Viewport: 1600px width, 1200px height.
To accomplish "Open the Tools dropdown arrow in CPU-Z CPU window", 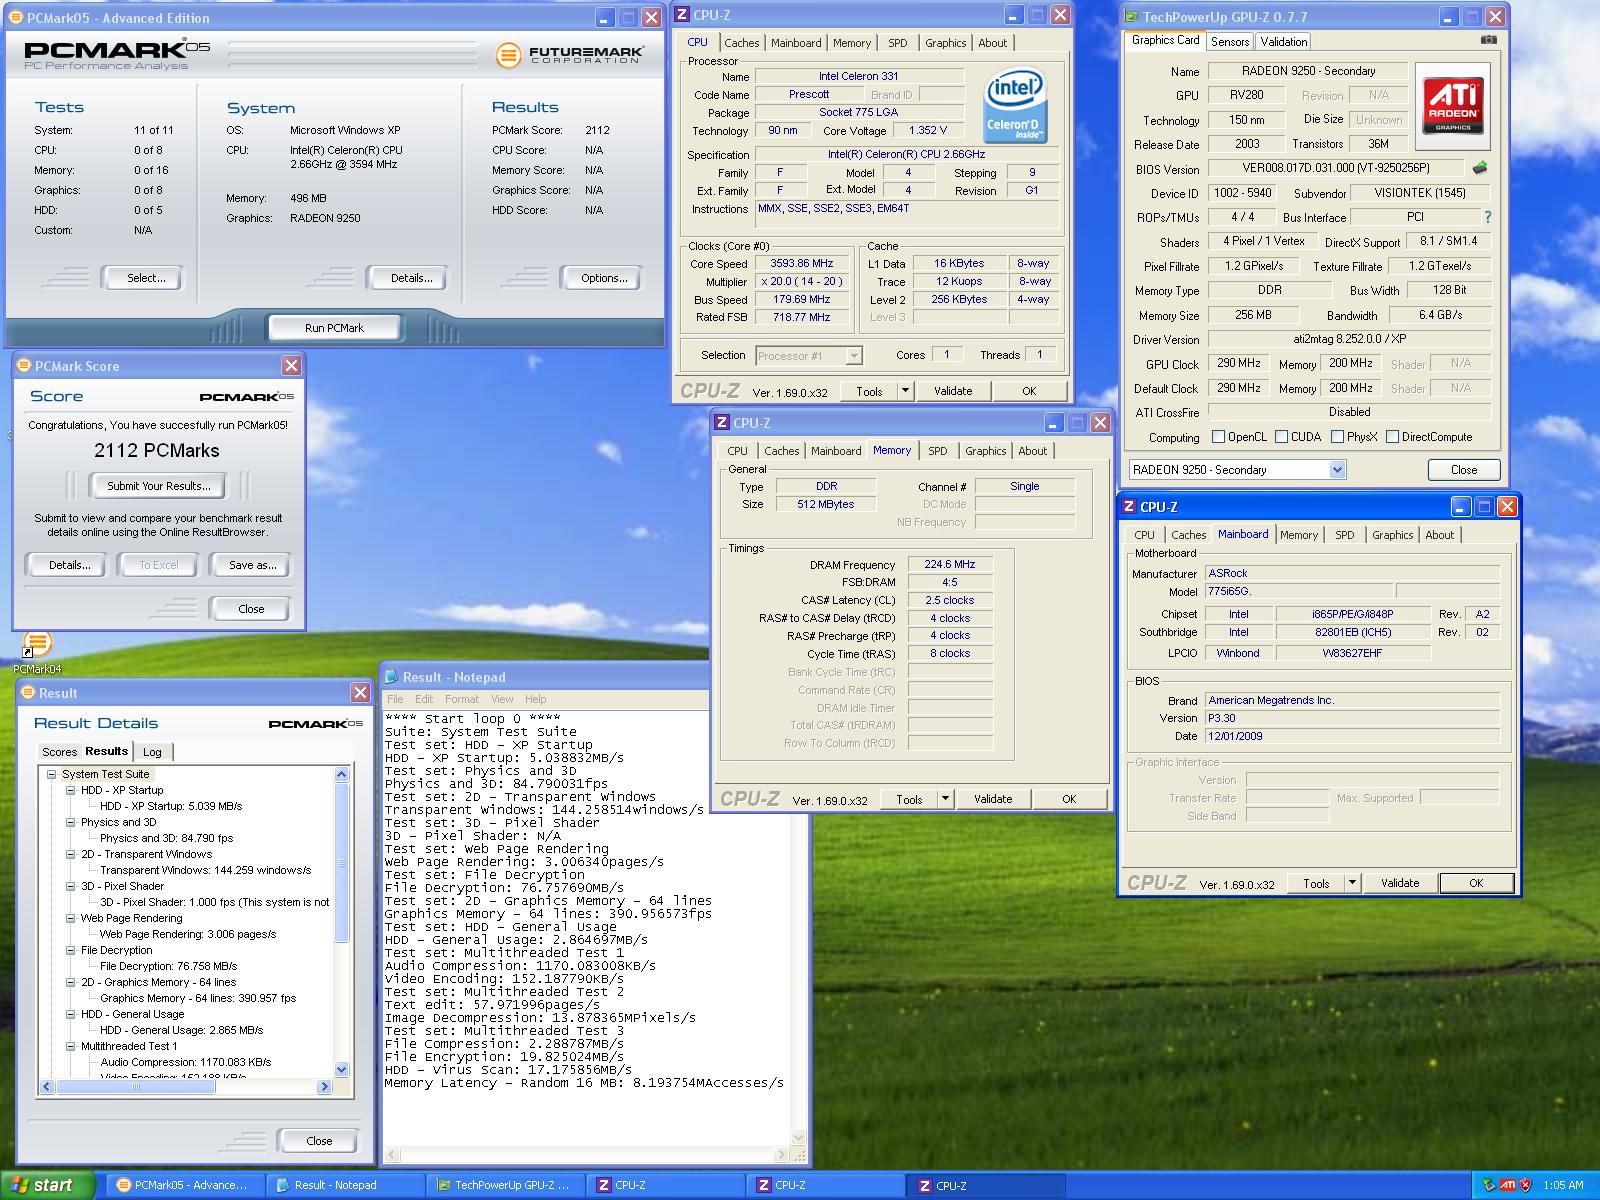I will 906,391.
